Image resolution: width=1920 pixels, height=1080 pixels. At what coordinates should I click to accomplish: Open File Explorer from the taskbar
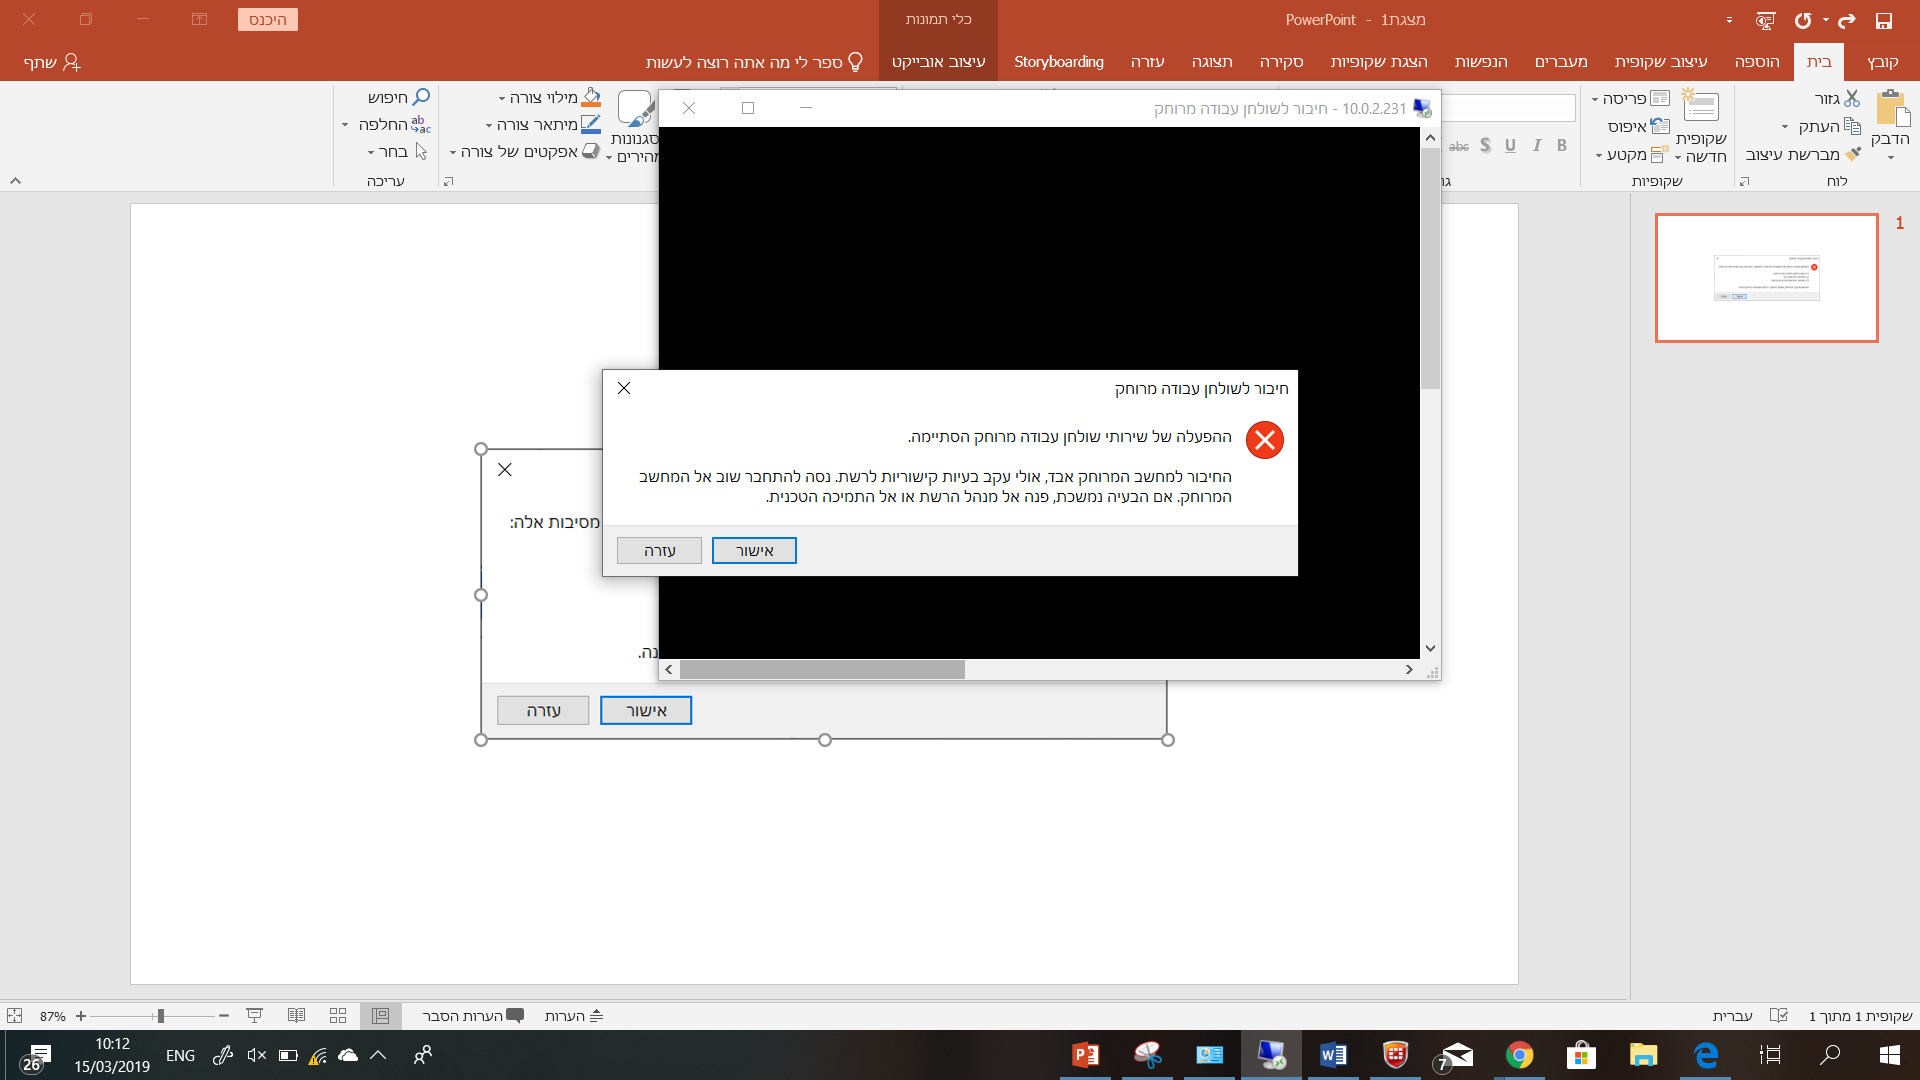coord(1643,1055)
